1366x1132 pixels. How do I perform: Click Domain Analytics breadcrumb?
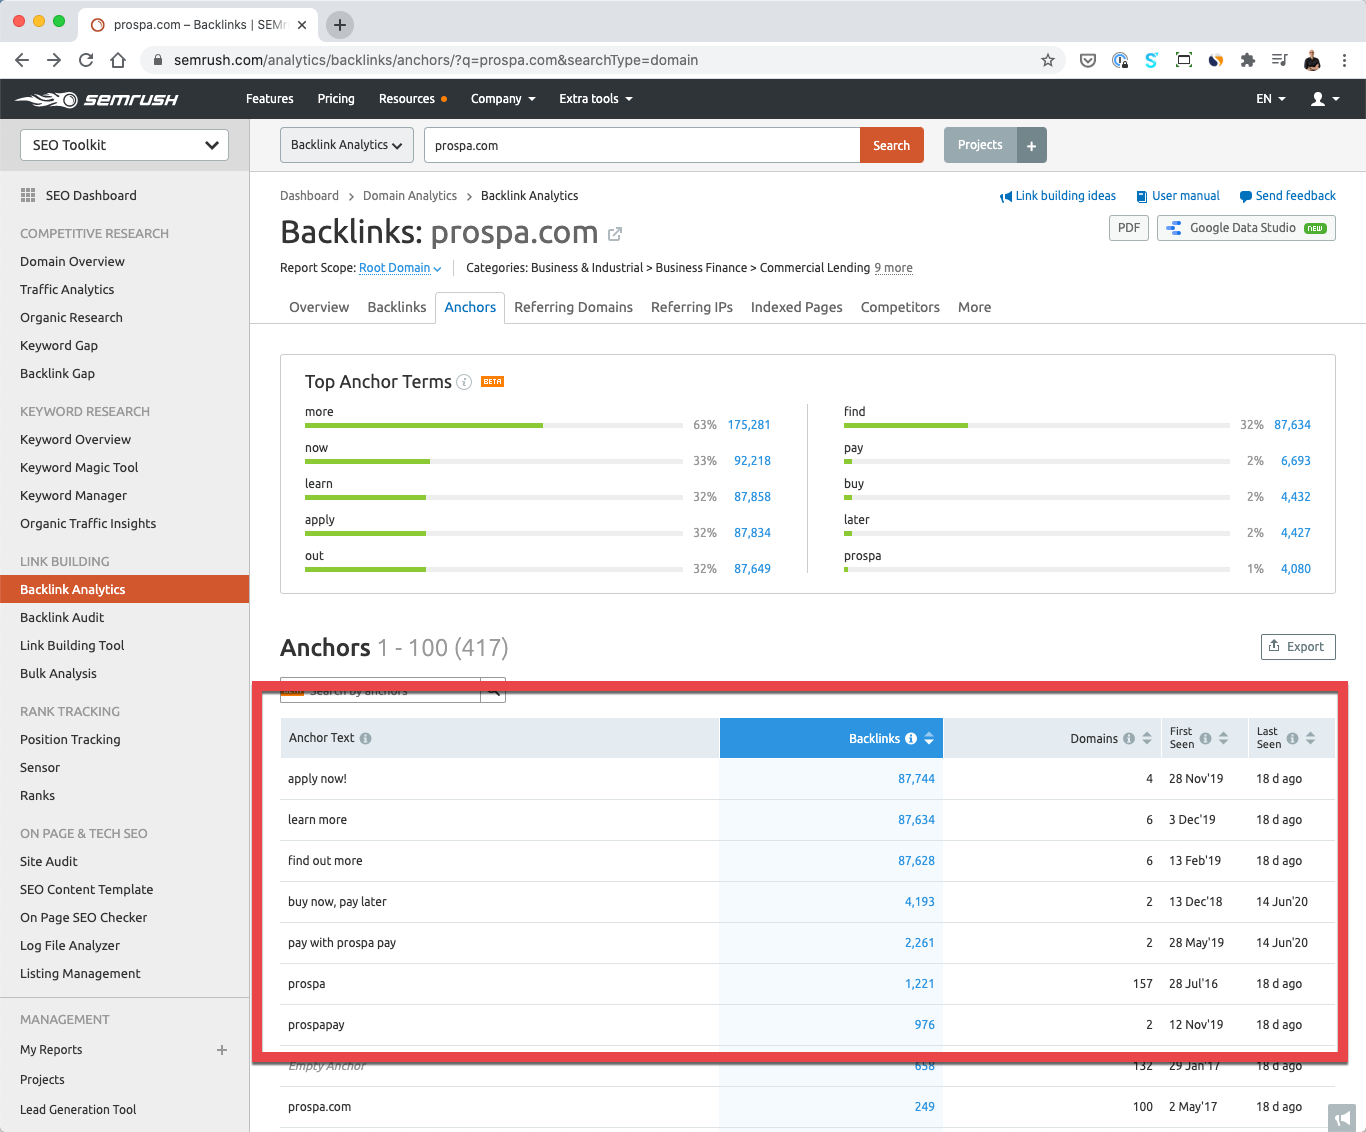point(410,196)
